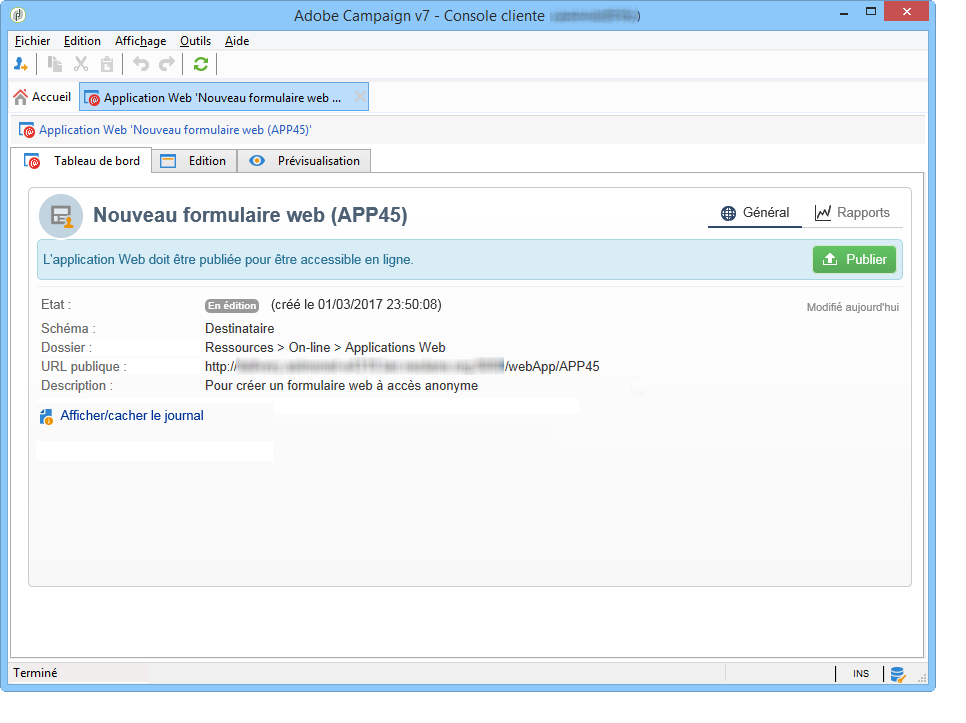Click the Destinataire schema value
966x723 pixels.
coord(240,328)
